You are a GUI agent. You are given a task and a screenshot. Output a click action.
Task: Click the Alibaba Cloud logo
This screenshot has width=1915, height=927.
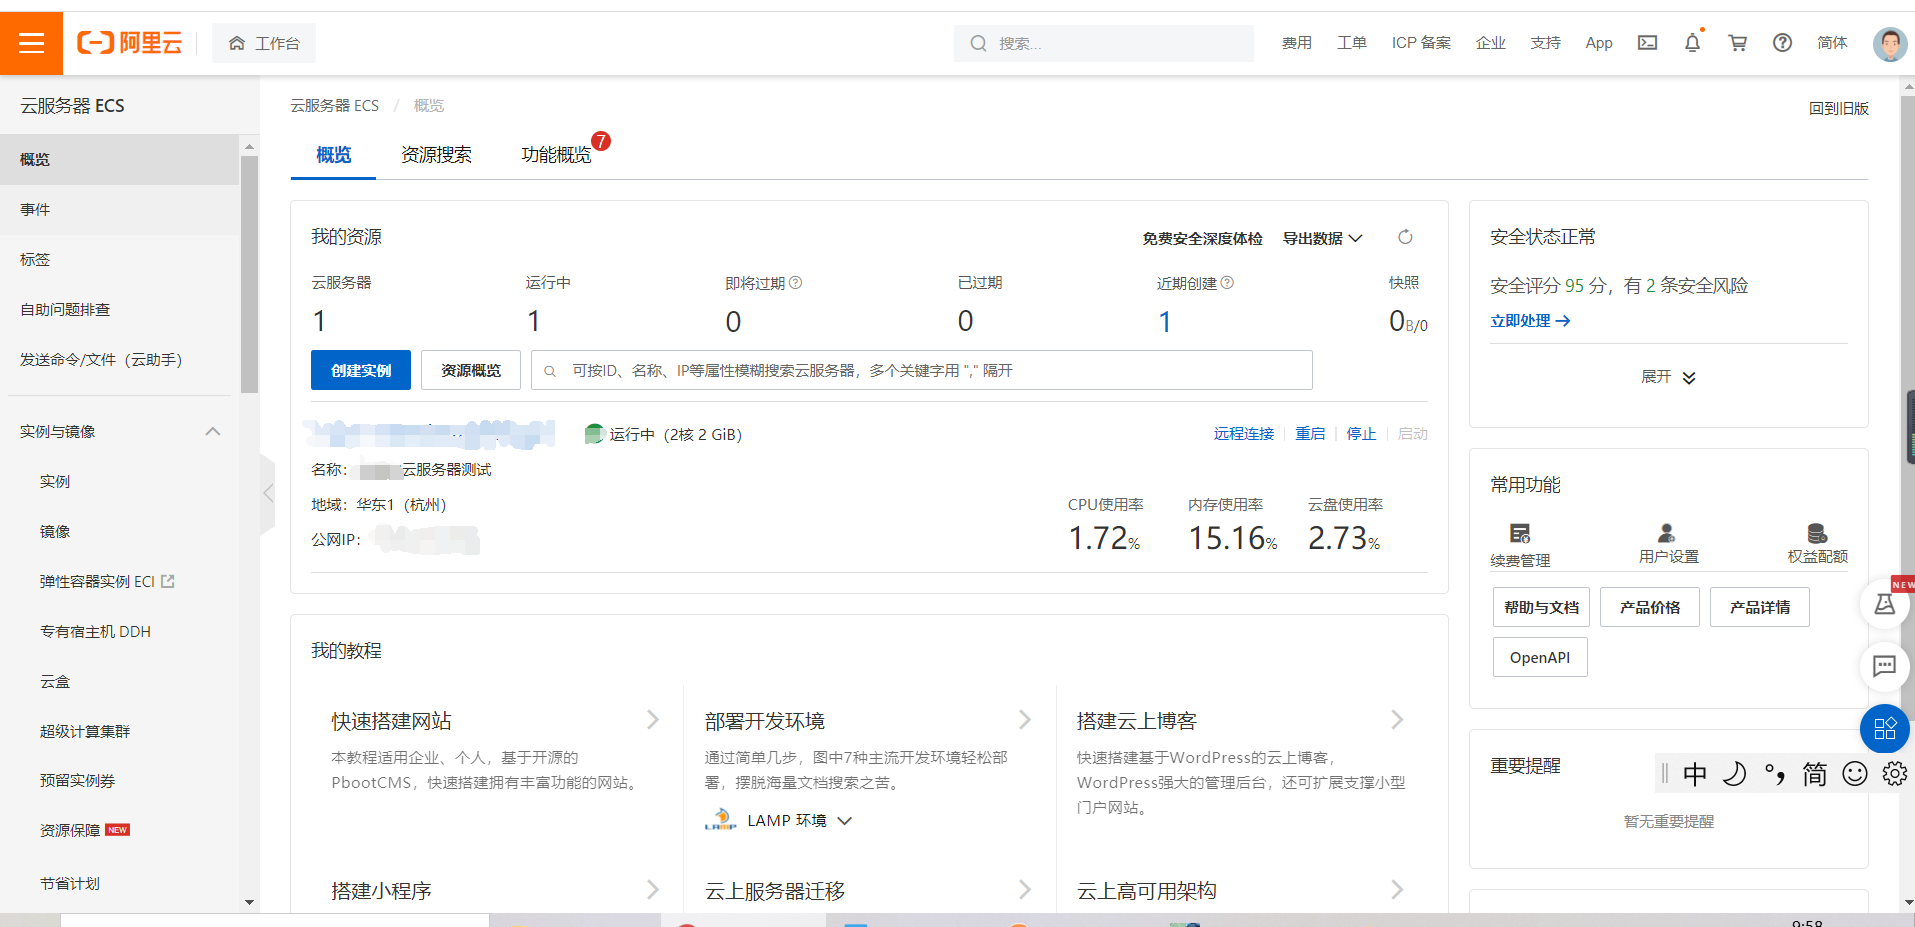pyautogui.click(x=130, y=43)
